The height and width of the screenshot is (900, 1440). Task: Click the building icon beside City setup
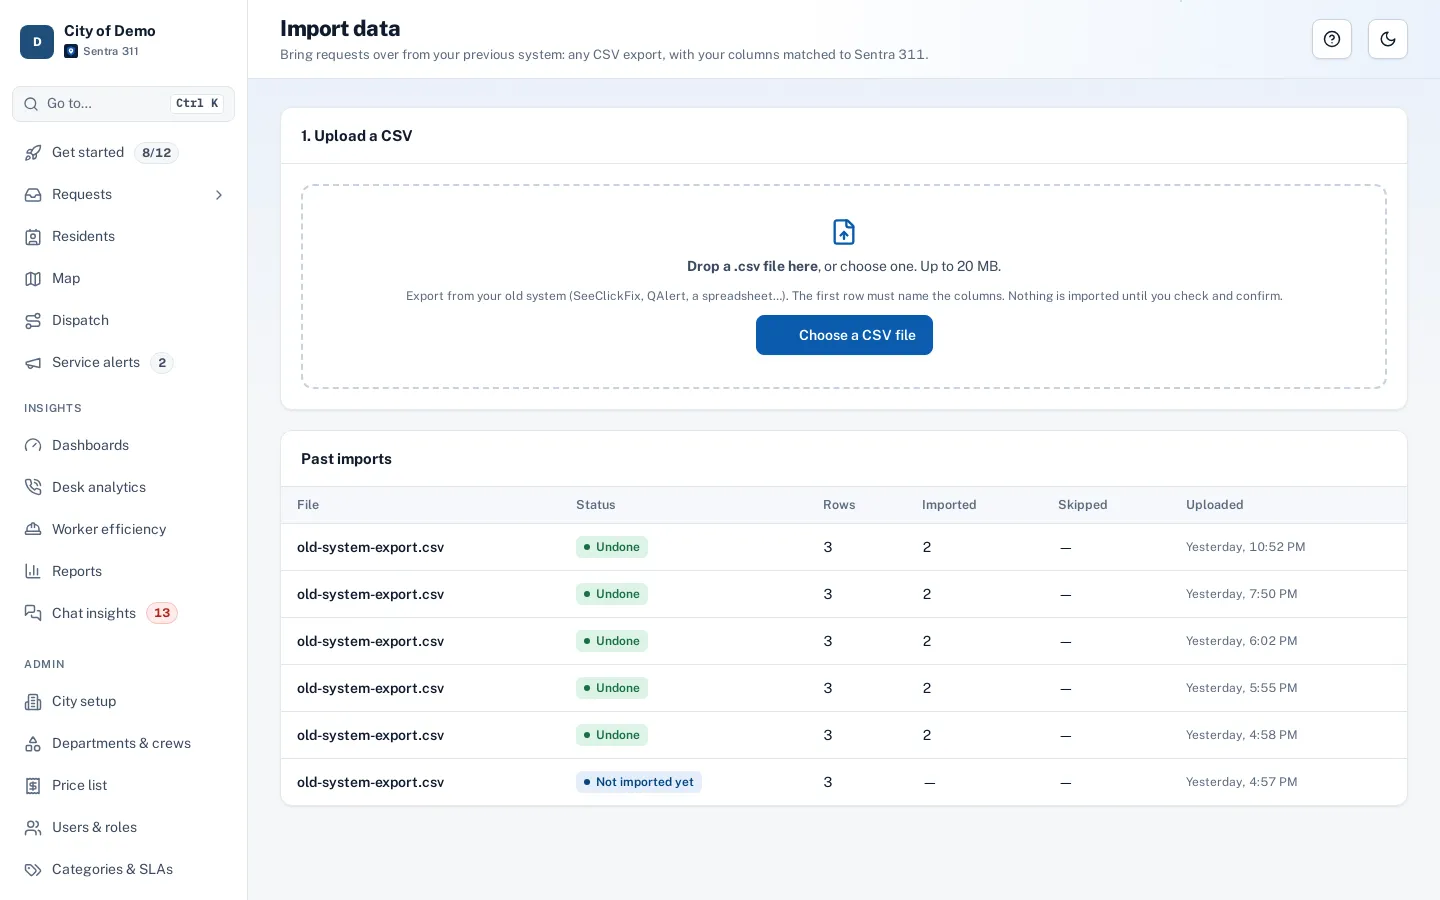[x=33, y=702]
